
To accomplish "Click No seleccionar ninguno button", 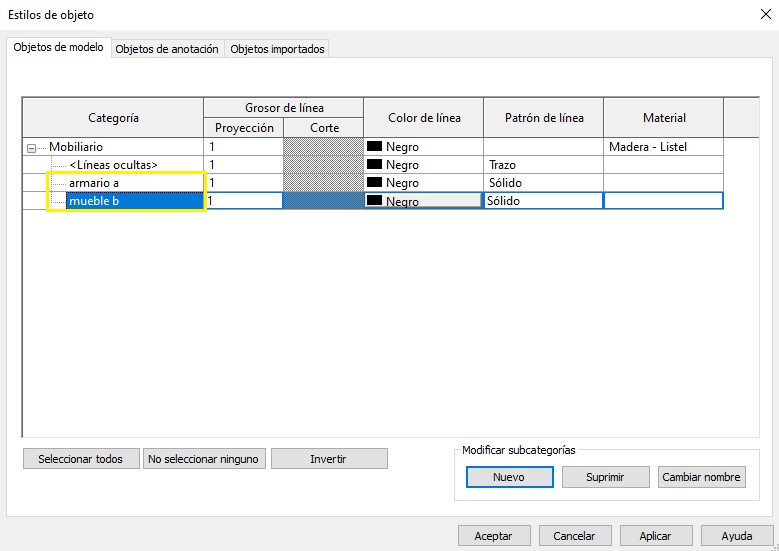I will (x=204, y=459).
